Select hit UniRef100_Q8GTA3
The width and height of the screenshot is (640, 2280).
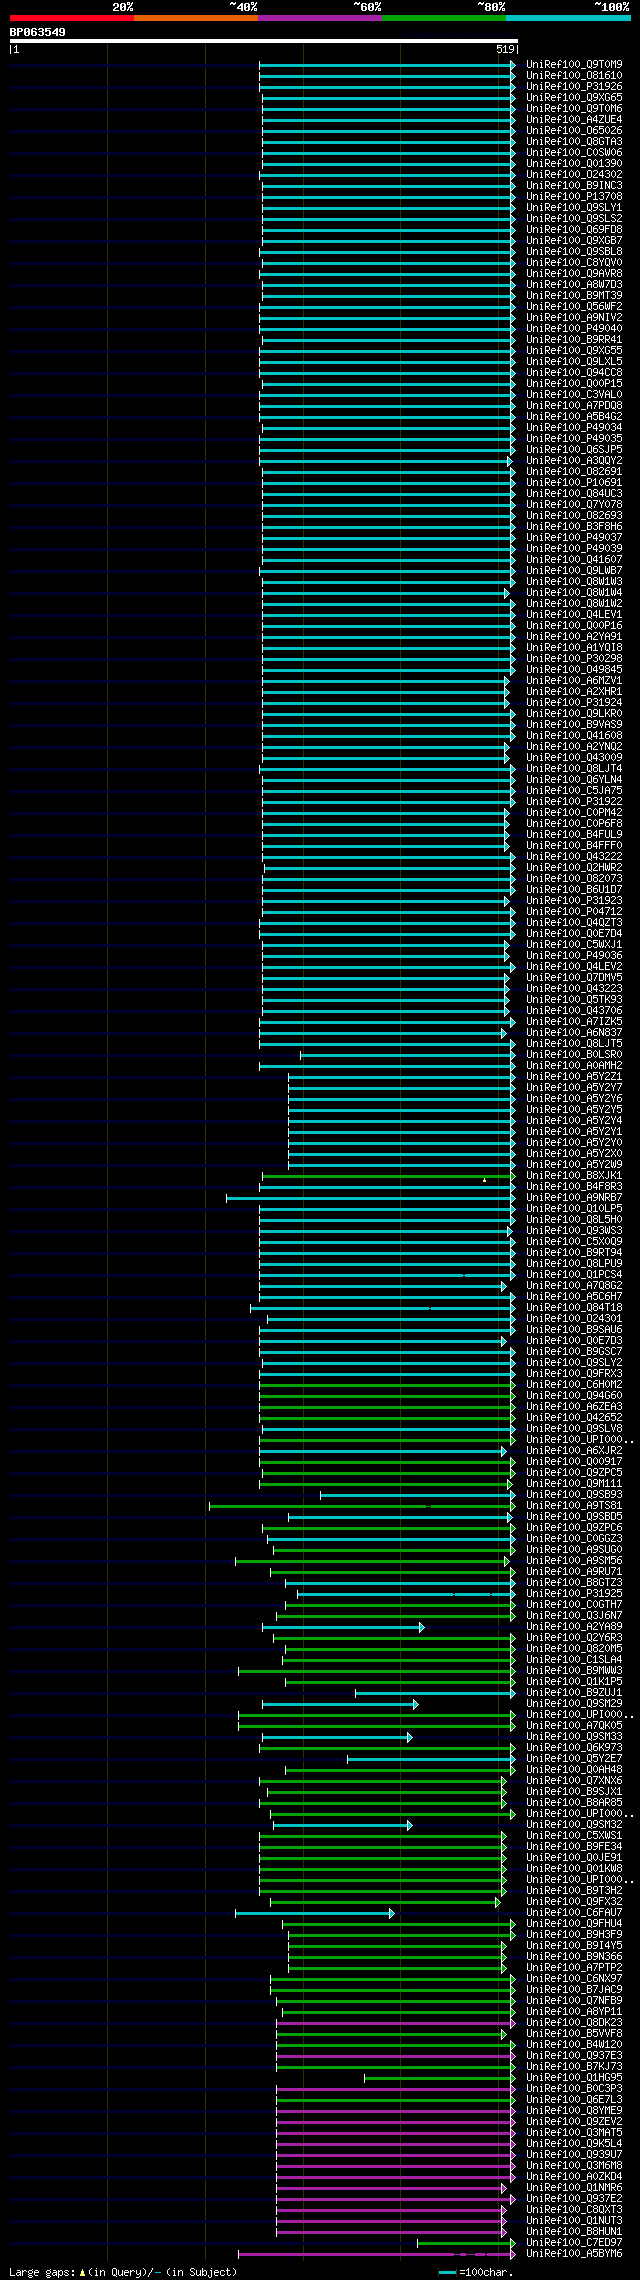pyautogui.click(x=574, y=142)
